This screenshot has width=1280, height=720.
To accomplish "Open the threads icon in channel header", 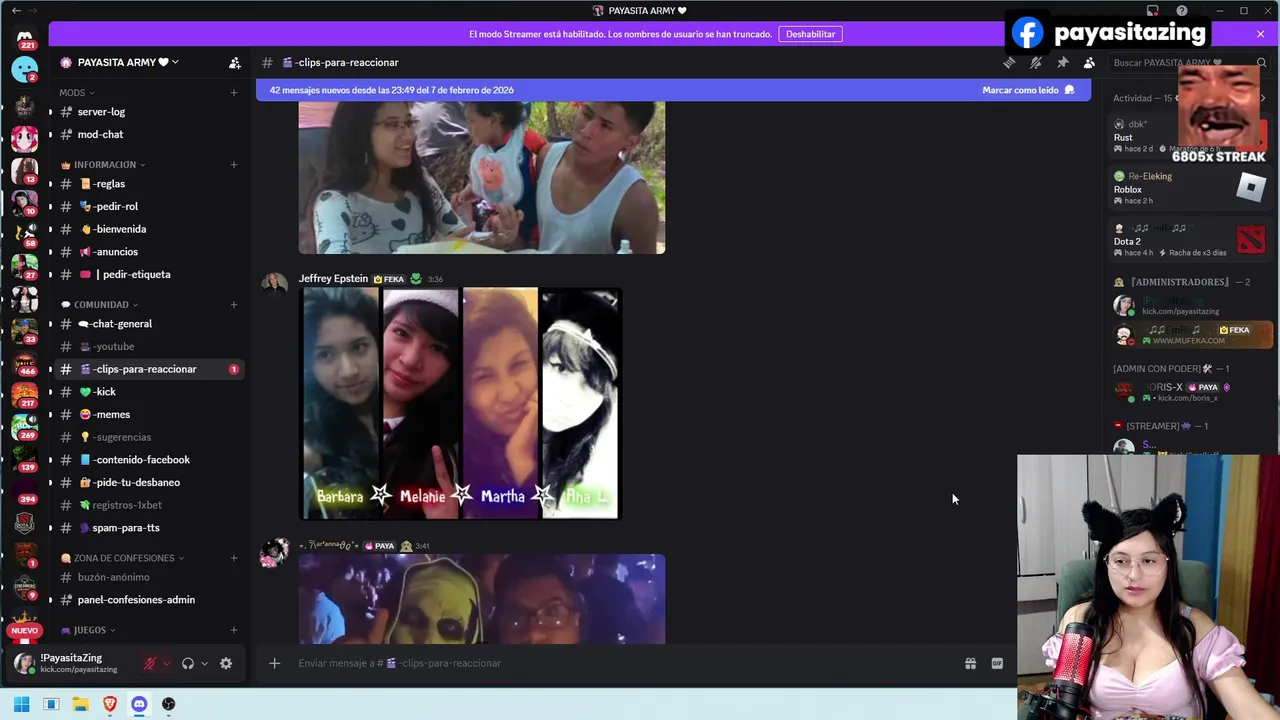I will [1009, 62].
